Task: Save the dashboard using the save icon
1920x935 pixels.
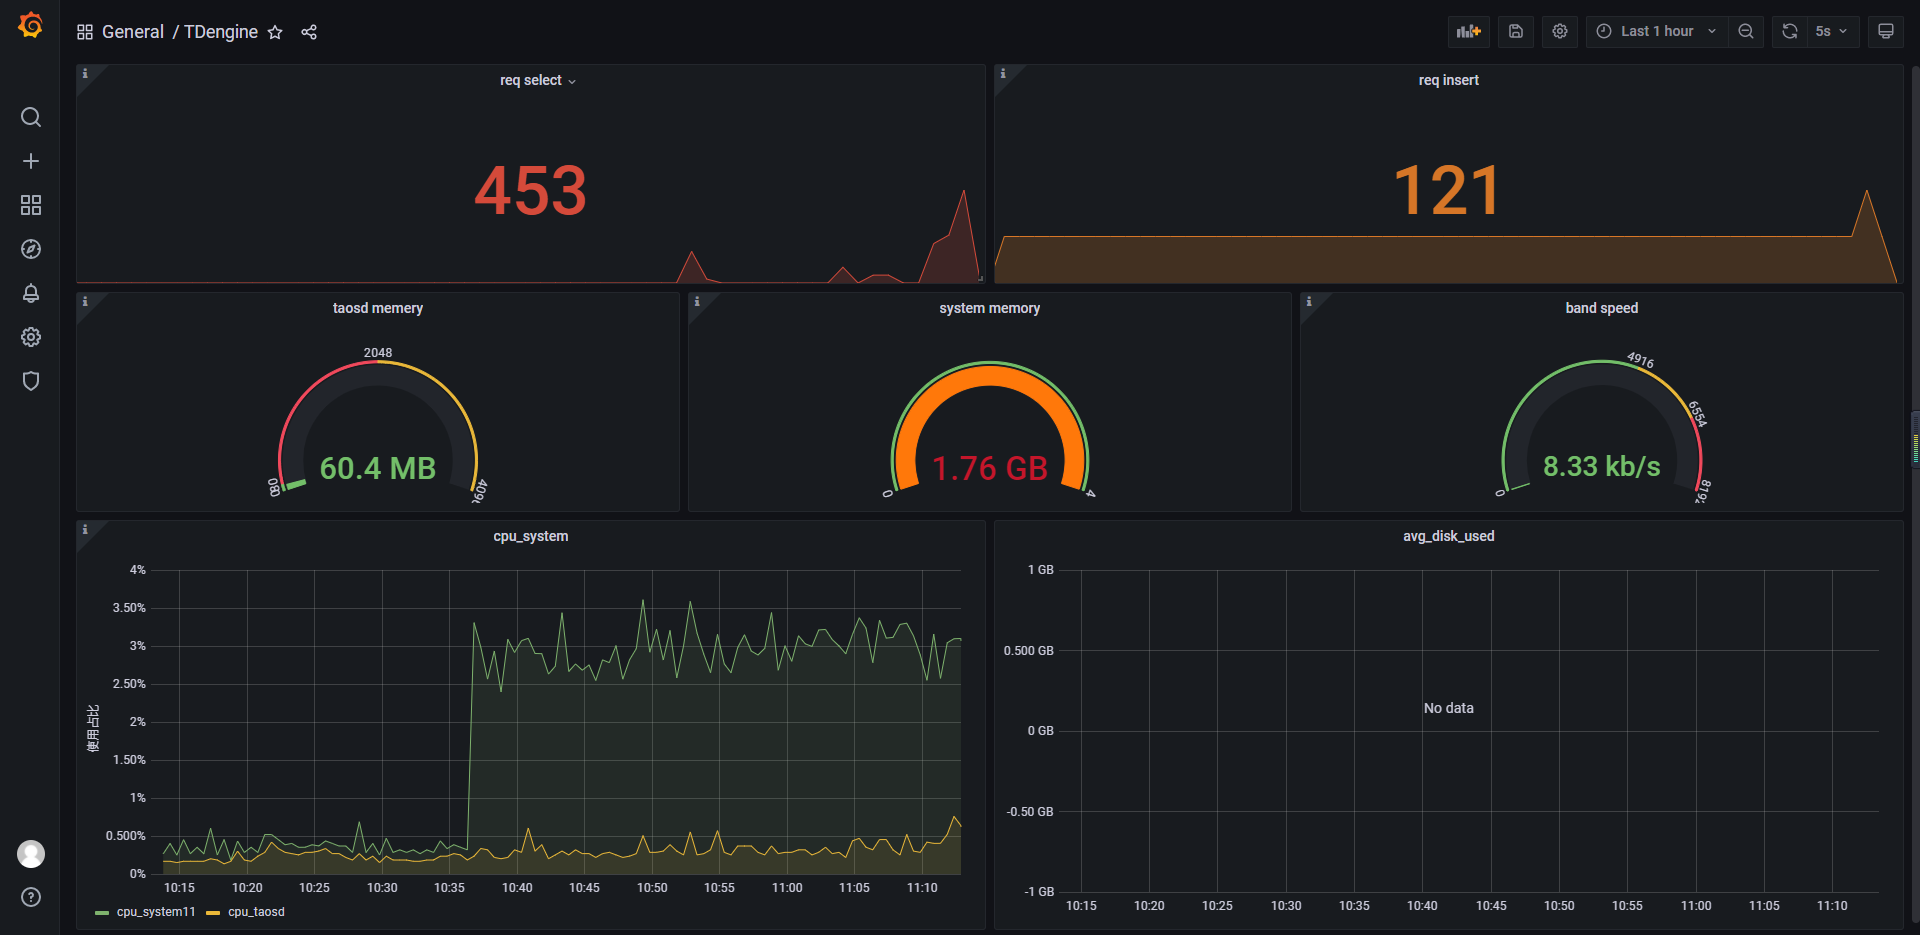Action: 1516,31
